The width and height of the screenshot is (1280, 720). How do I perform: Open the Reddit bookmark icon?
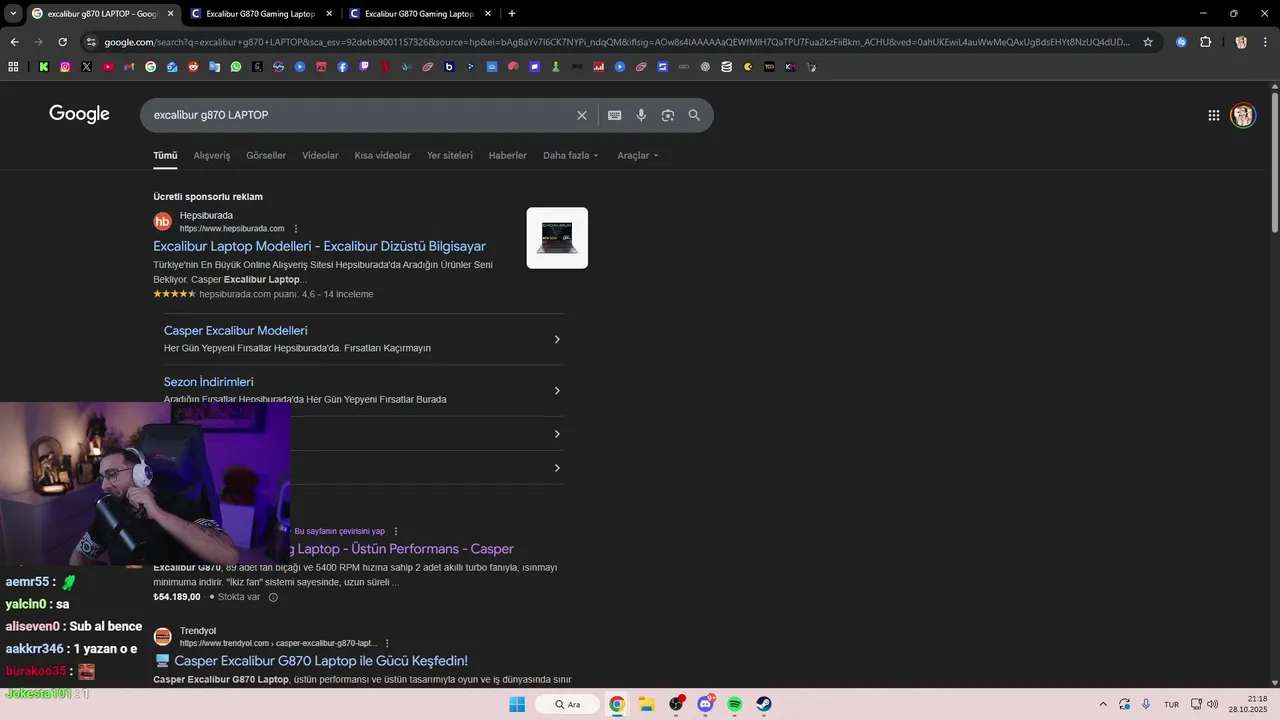[193, 67]
